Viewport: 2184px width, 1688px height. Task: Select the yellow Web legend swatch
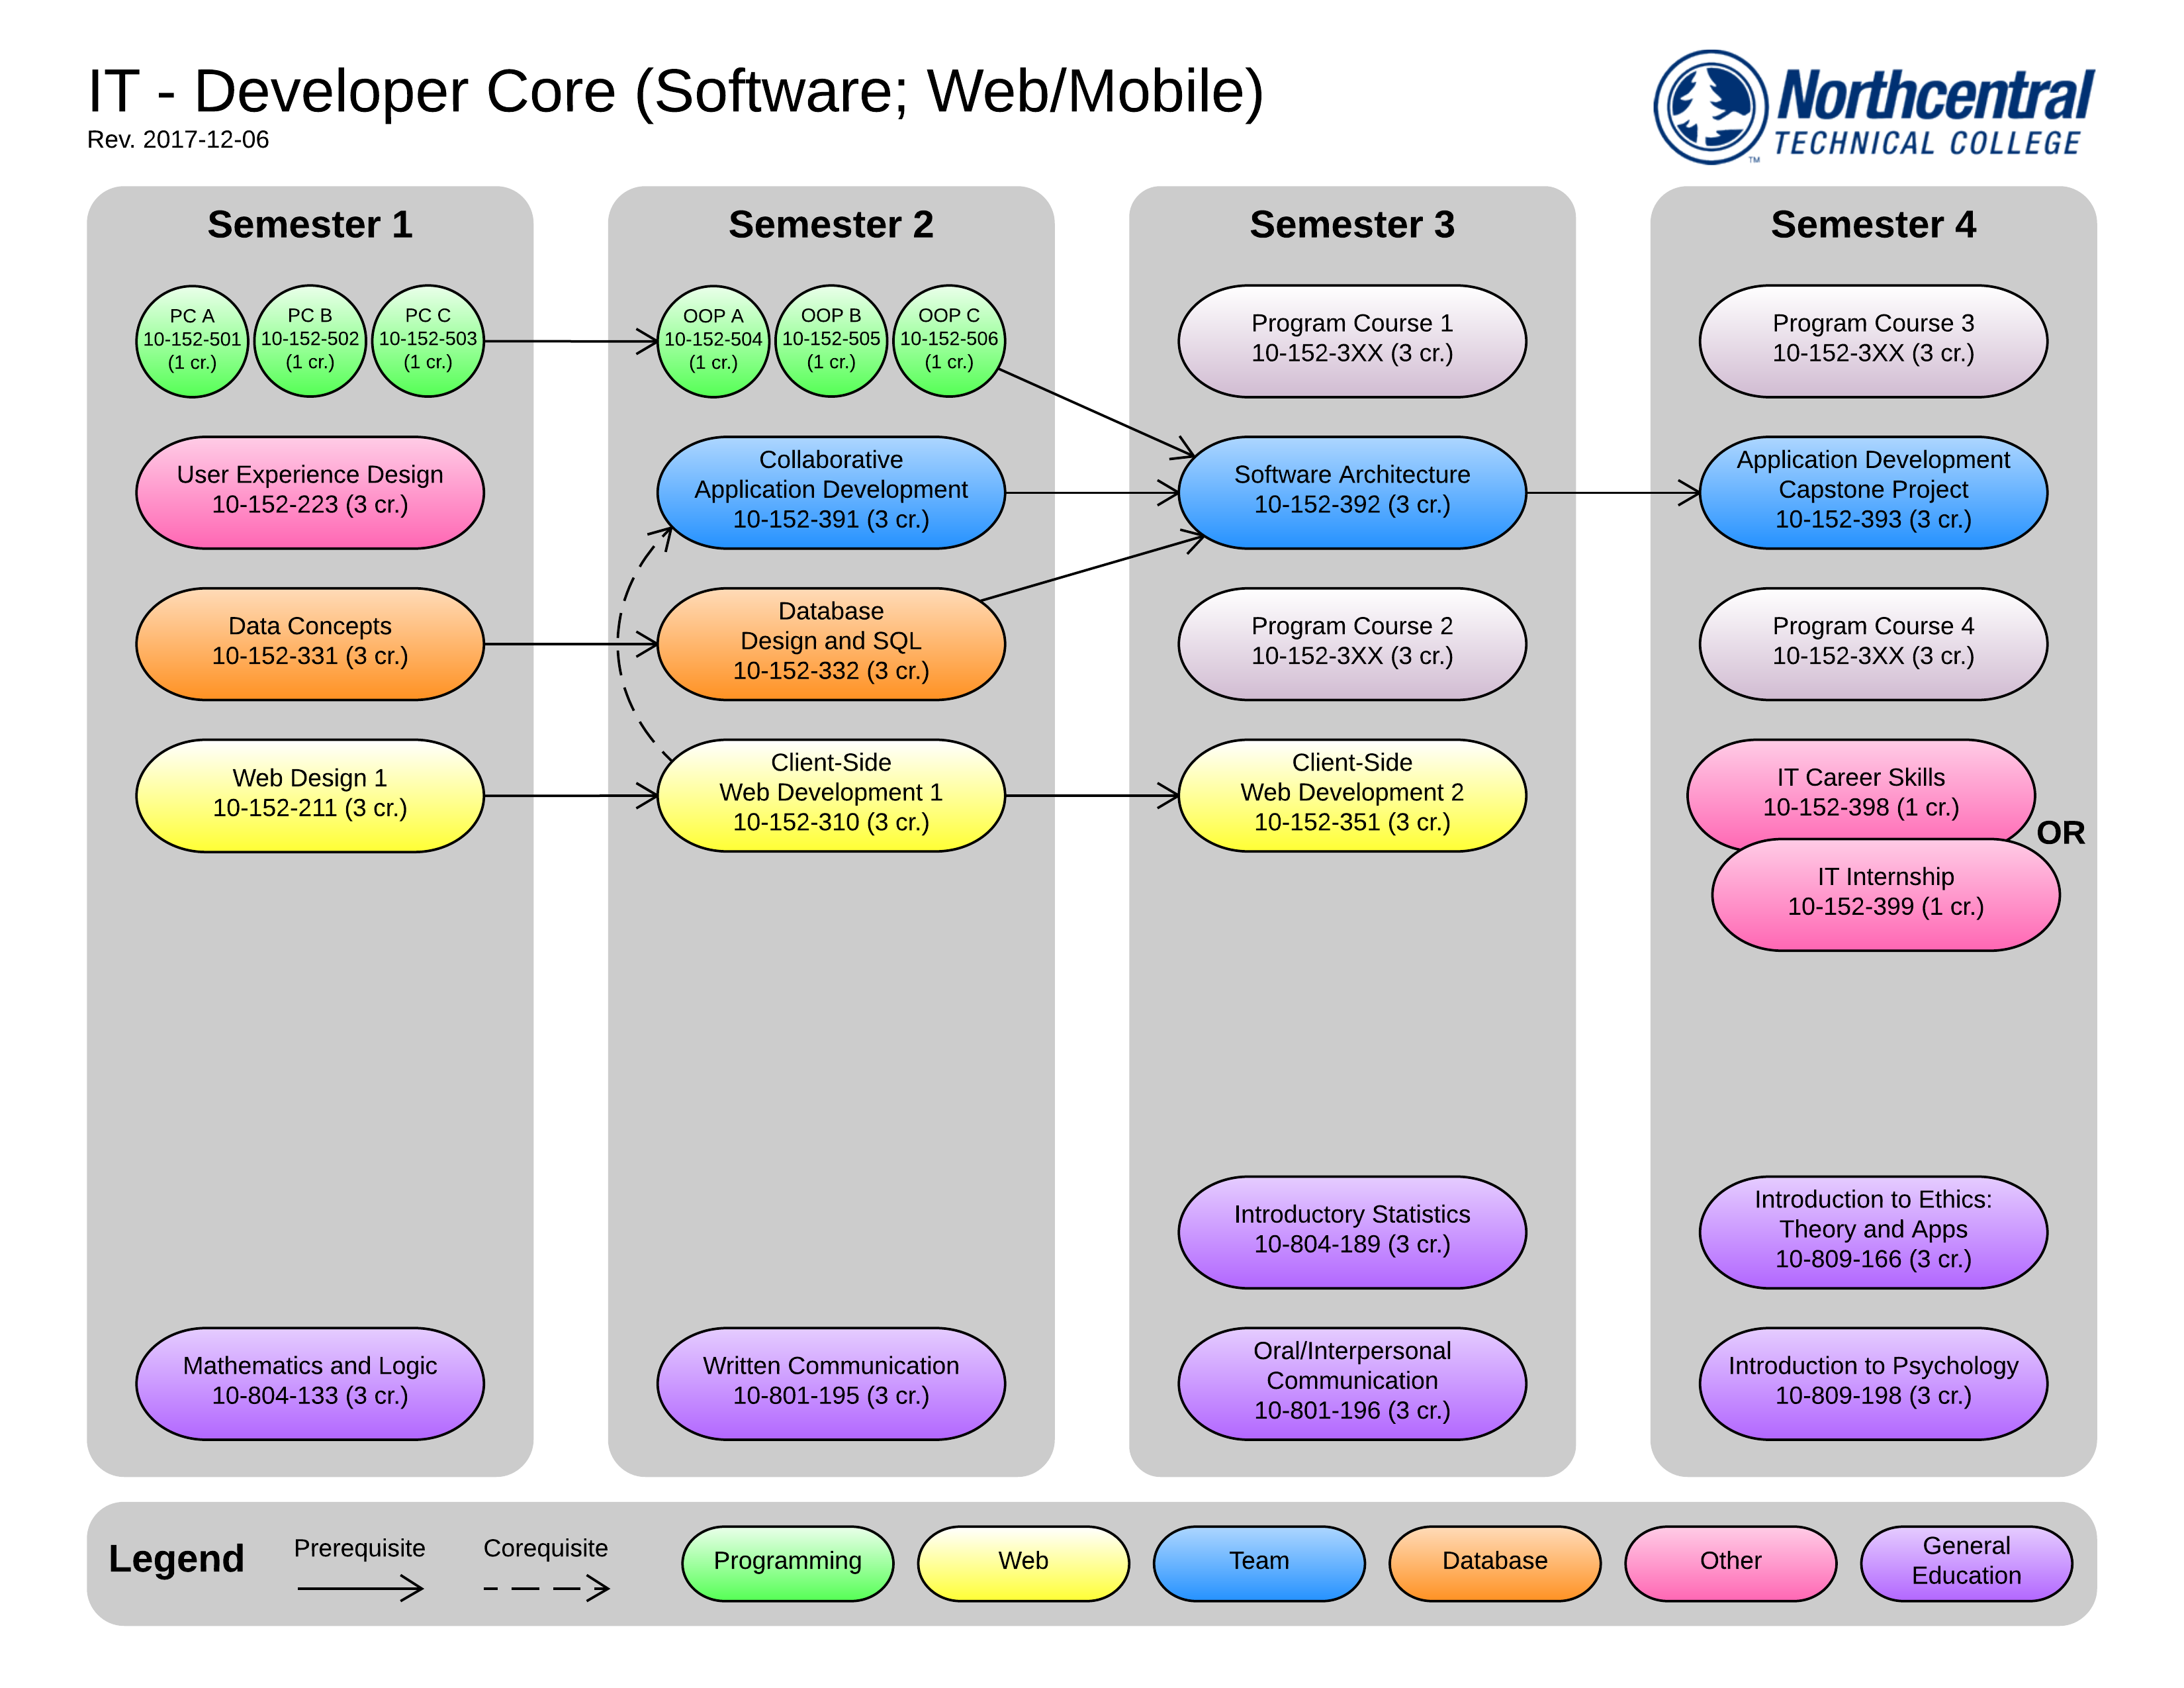(x=1023, y=1562)
